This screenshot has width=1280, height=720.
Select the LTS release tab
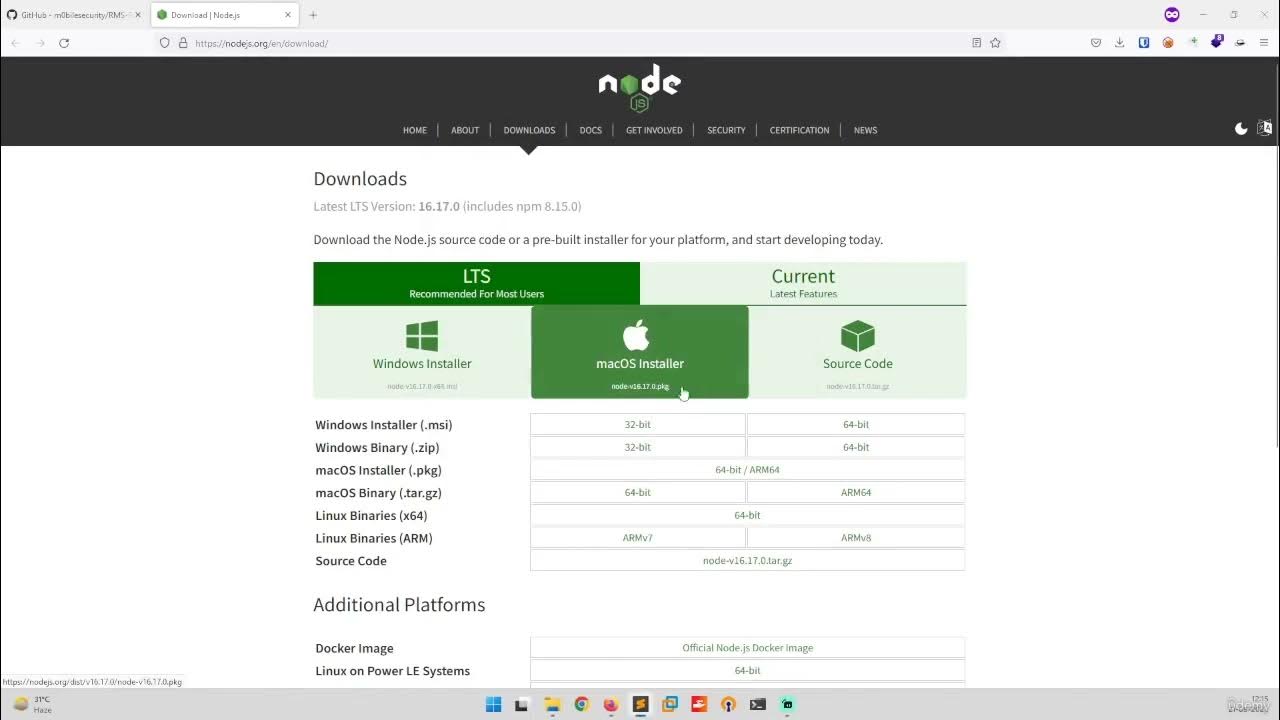(477, 283)
